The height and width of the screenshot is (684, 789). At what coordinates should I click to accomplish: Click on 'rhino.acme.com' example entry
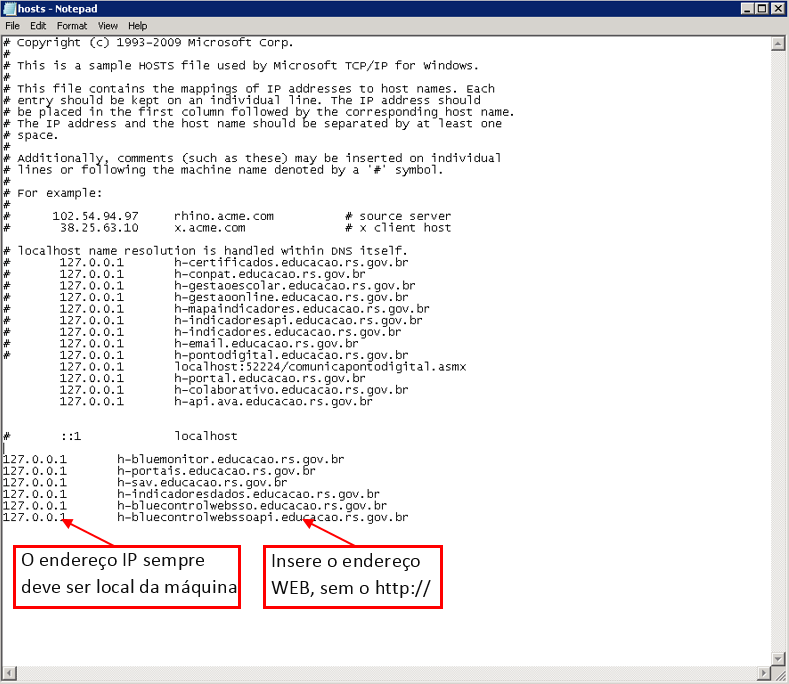point(224,216)
